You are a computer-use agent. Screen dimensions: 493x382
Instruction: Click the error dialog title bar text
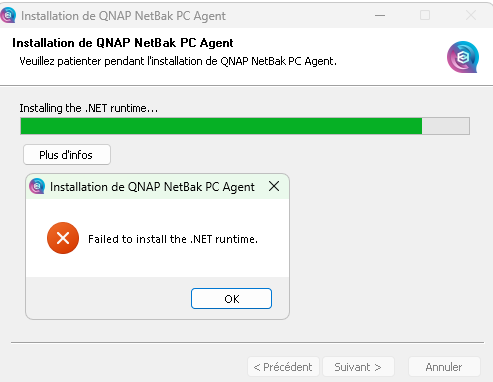click(152, 187)
